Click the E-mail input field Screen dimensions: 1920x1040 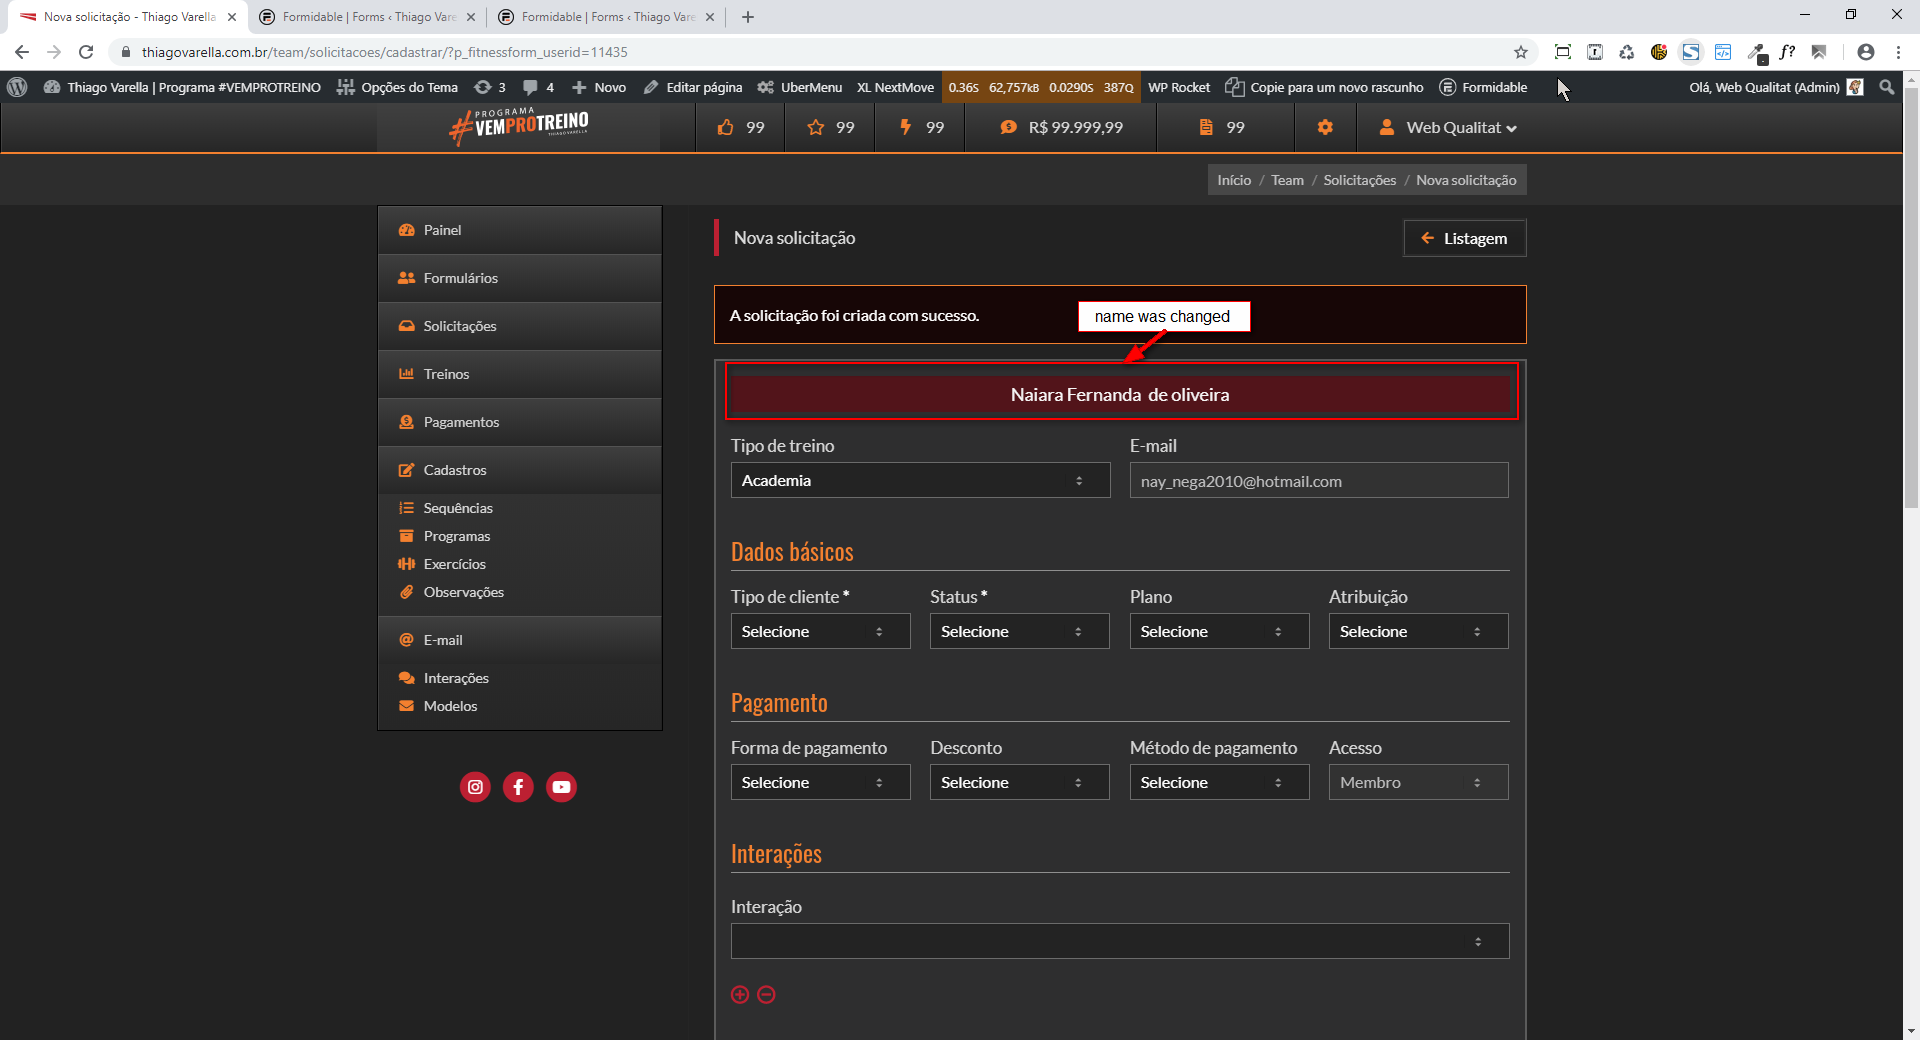(1318, 481)
